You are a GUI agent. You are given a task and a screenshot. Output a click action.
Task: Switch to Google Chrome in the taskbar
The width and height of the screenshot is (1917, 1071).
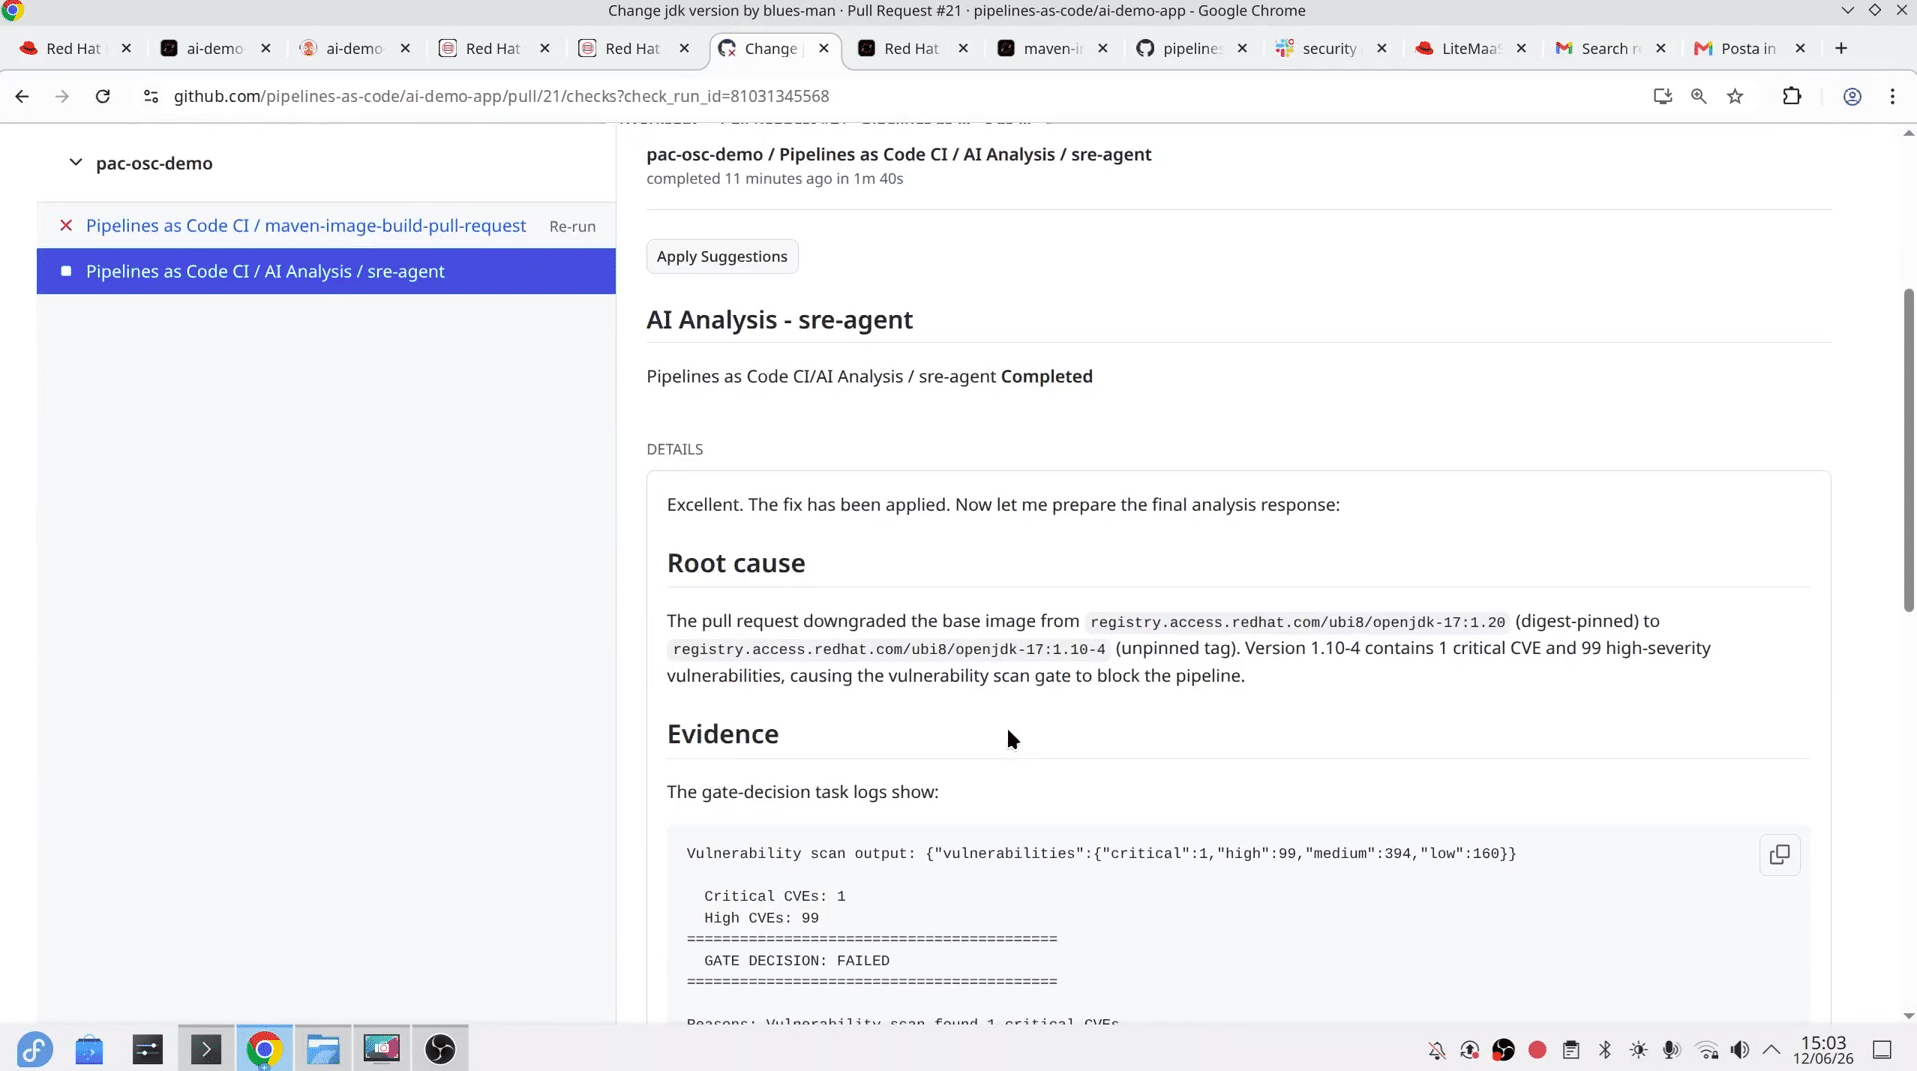264,1049
